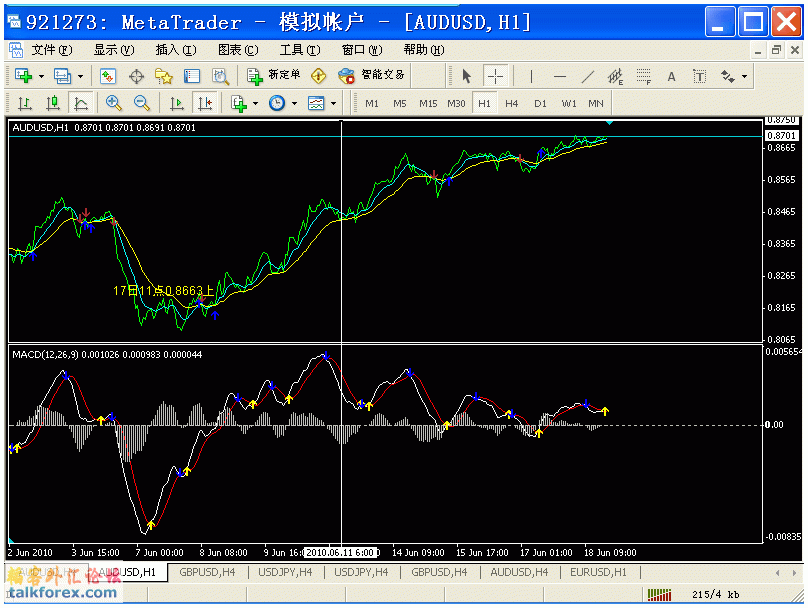Open the 图表 (Charts) menu
This screenshot has width=808, height=608.
pos(237,49)
